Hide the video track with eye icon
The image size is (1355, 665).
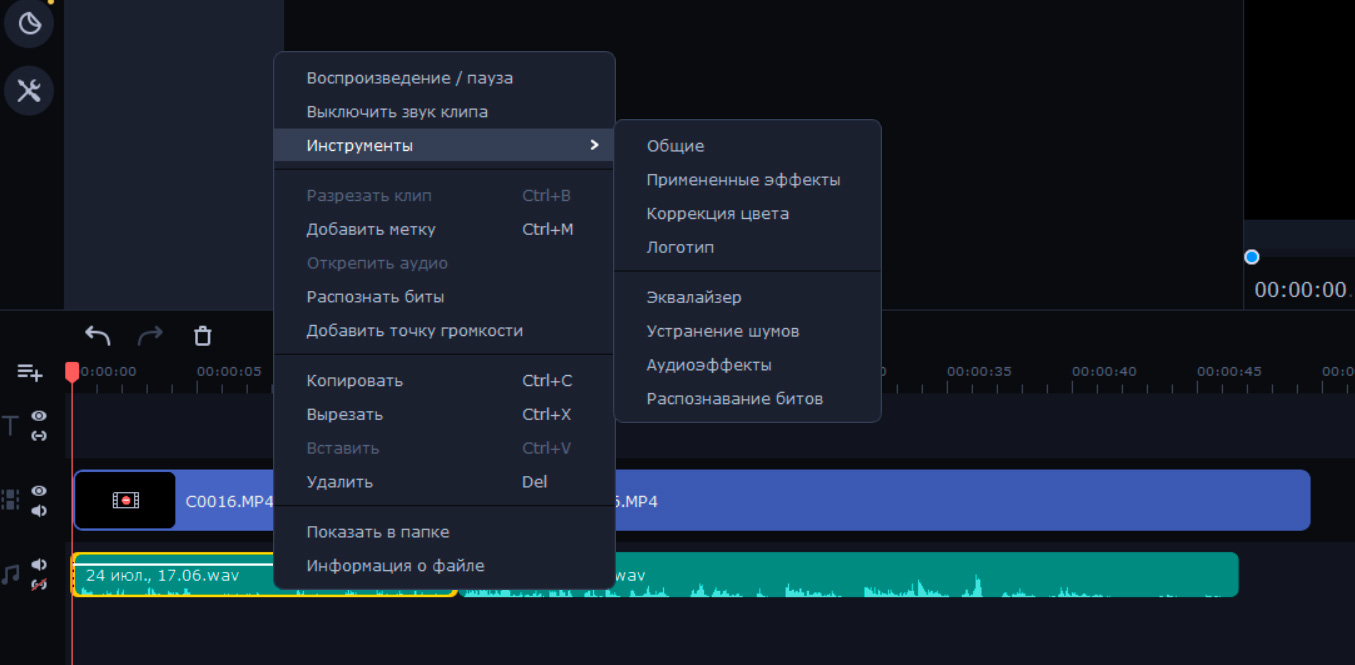[x=39, y=491]
